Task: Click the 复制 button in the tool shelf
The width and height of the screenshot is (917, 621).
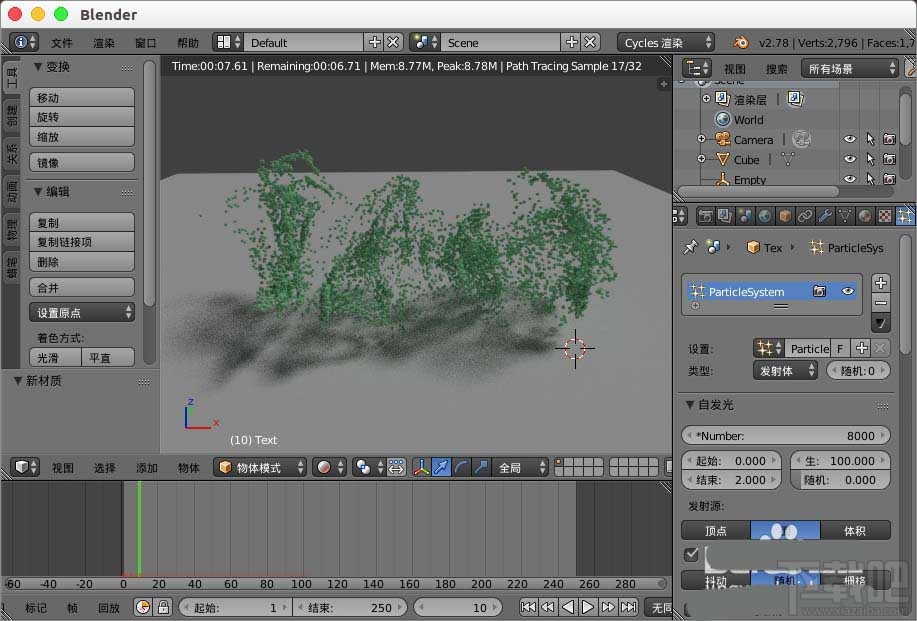Action: click(x=81, y=220)
